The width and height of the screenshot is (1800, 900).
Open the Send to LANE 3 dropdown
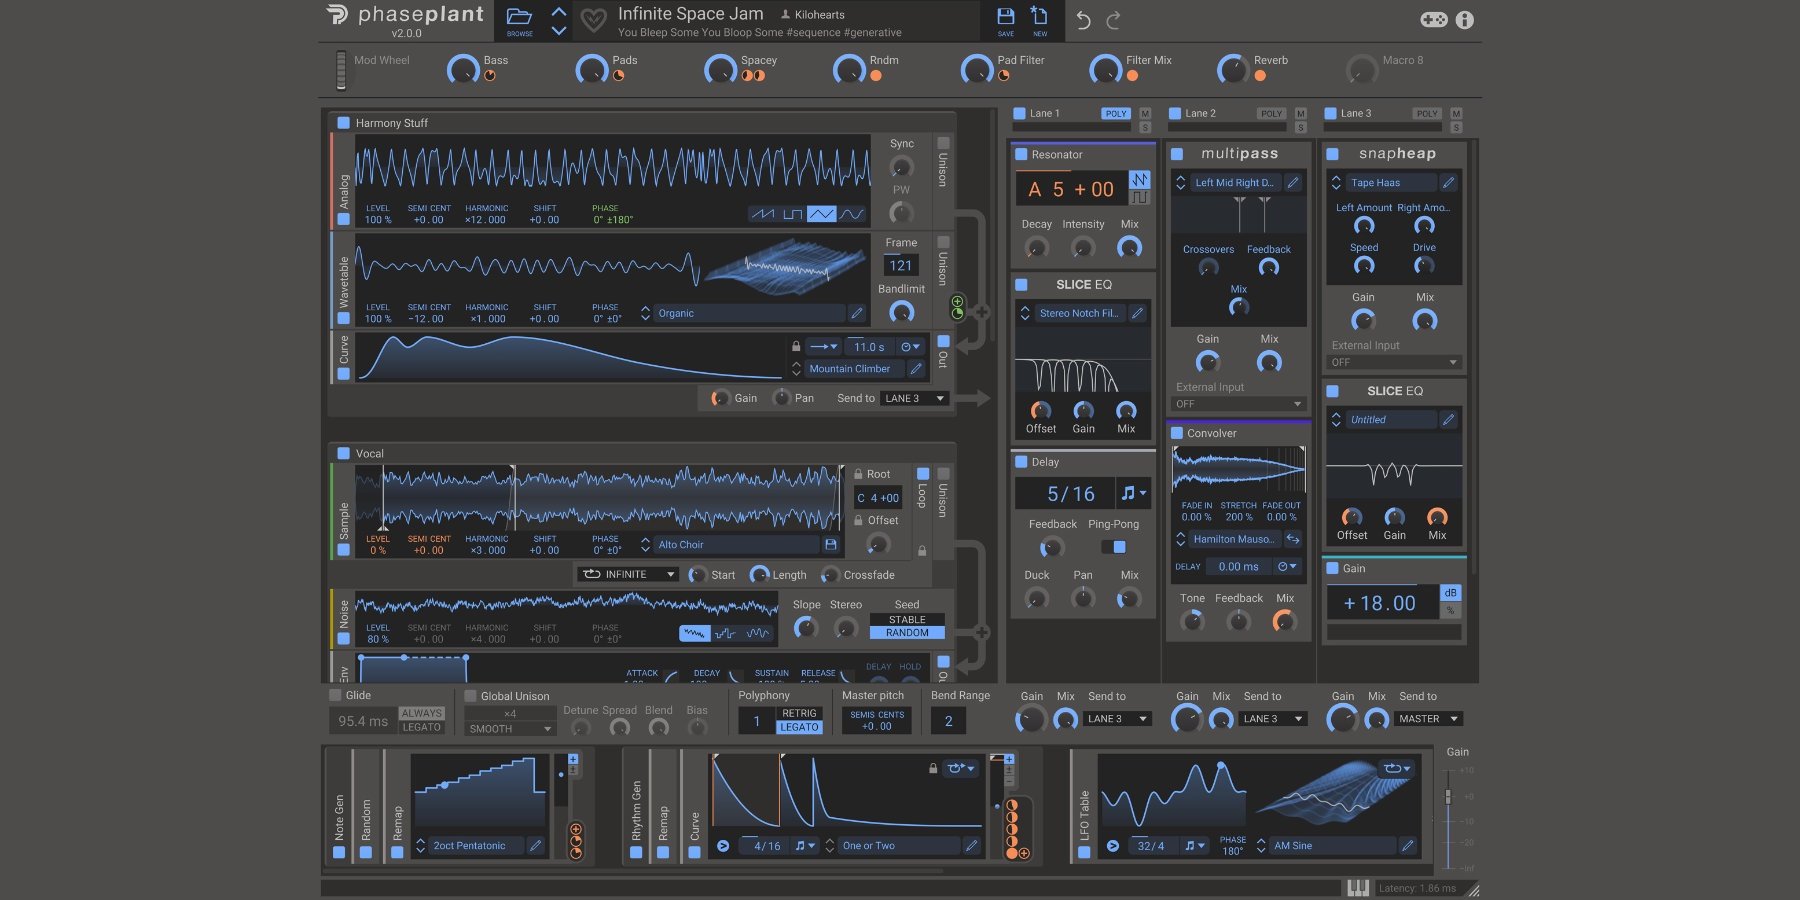coord(913,398)
